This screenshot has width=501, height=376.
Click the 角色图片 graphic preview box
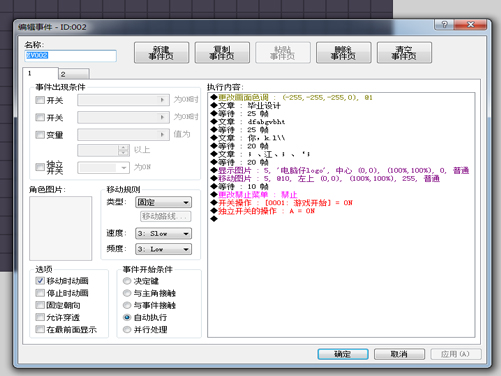pos(61,228)
